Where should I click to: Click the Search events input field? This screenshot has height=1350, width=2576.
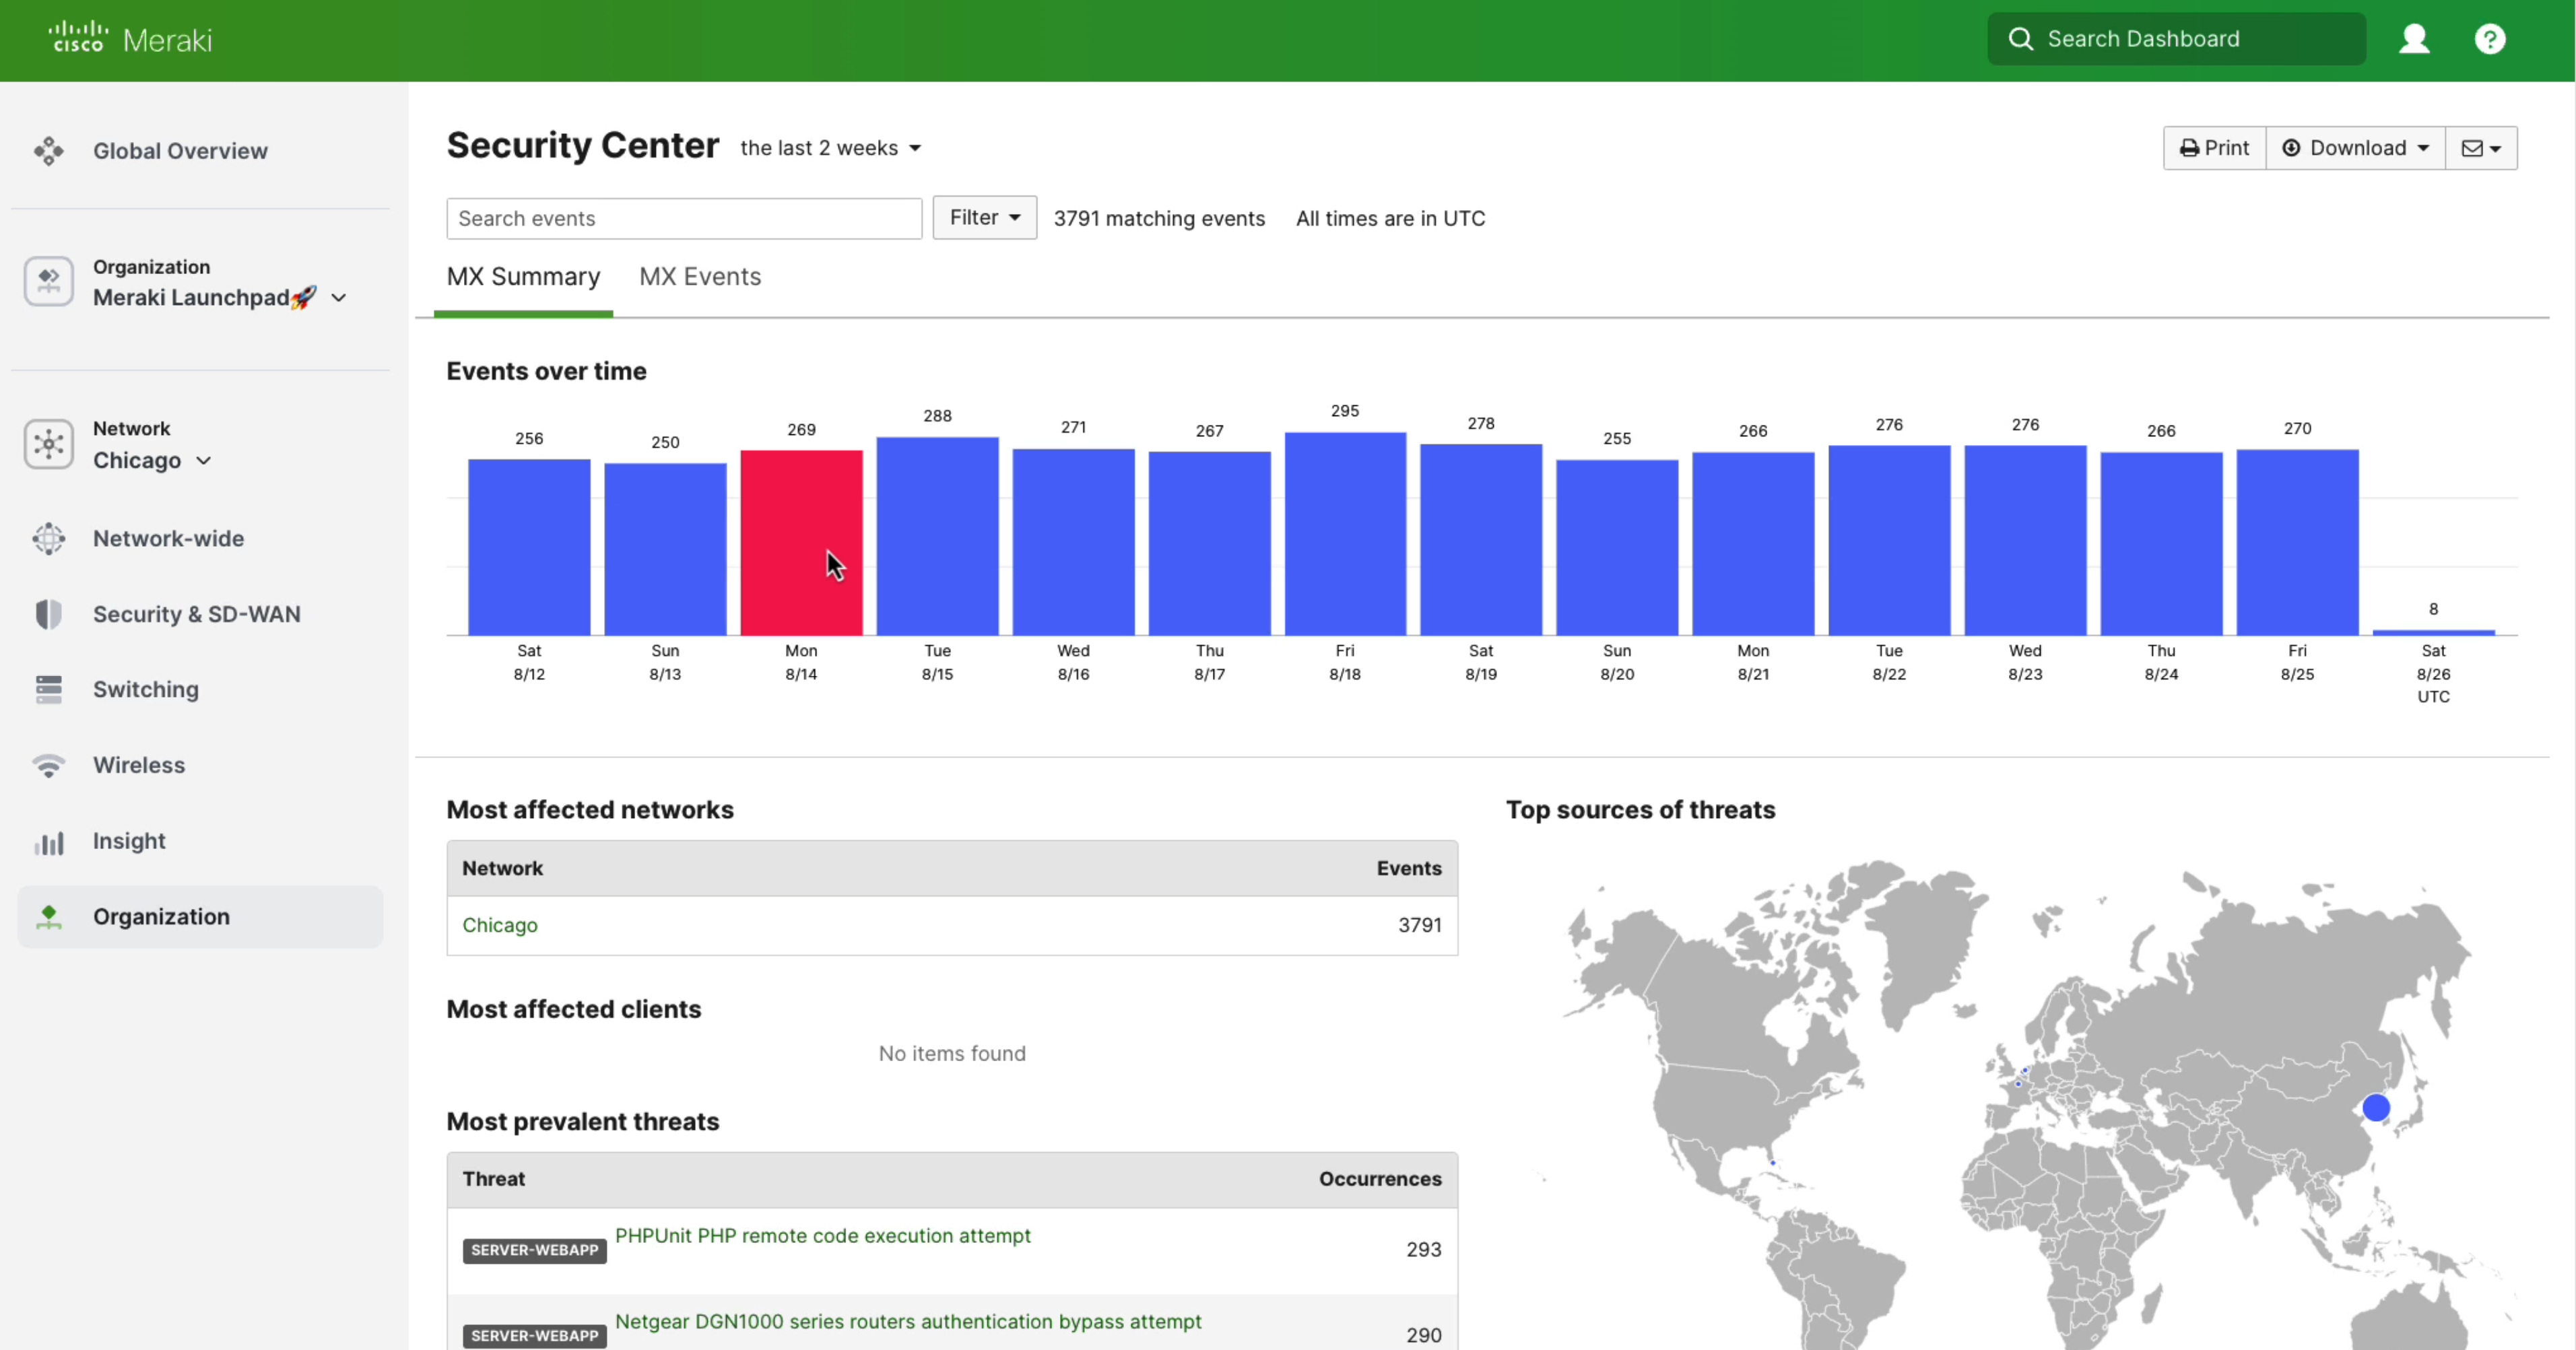tap(684, 218)
